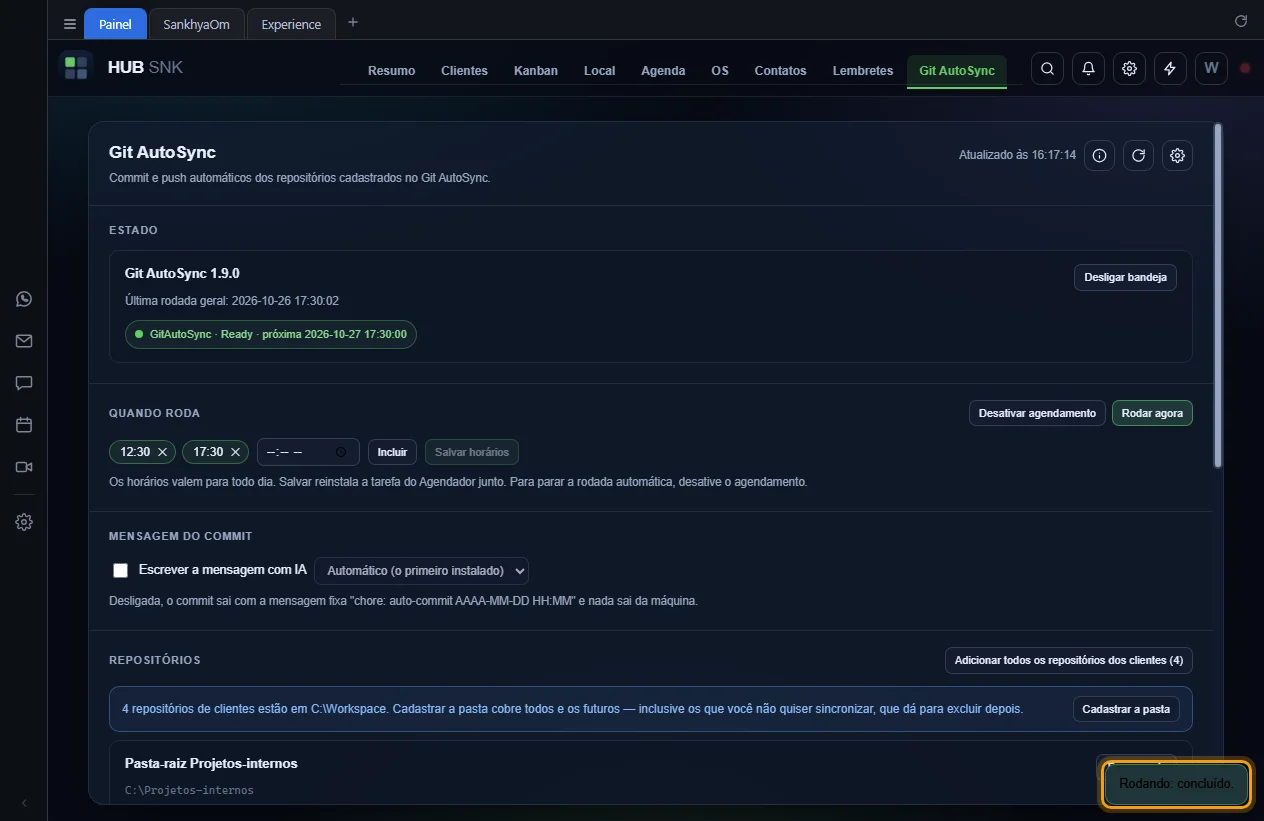Open Git AutoSync panel settings gear

[1177, 156]
